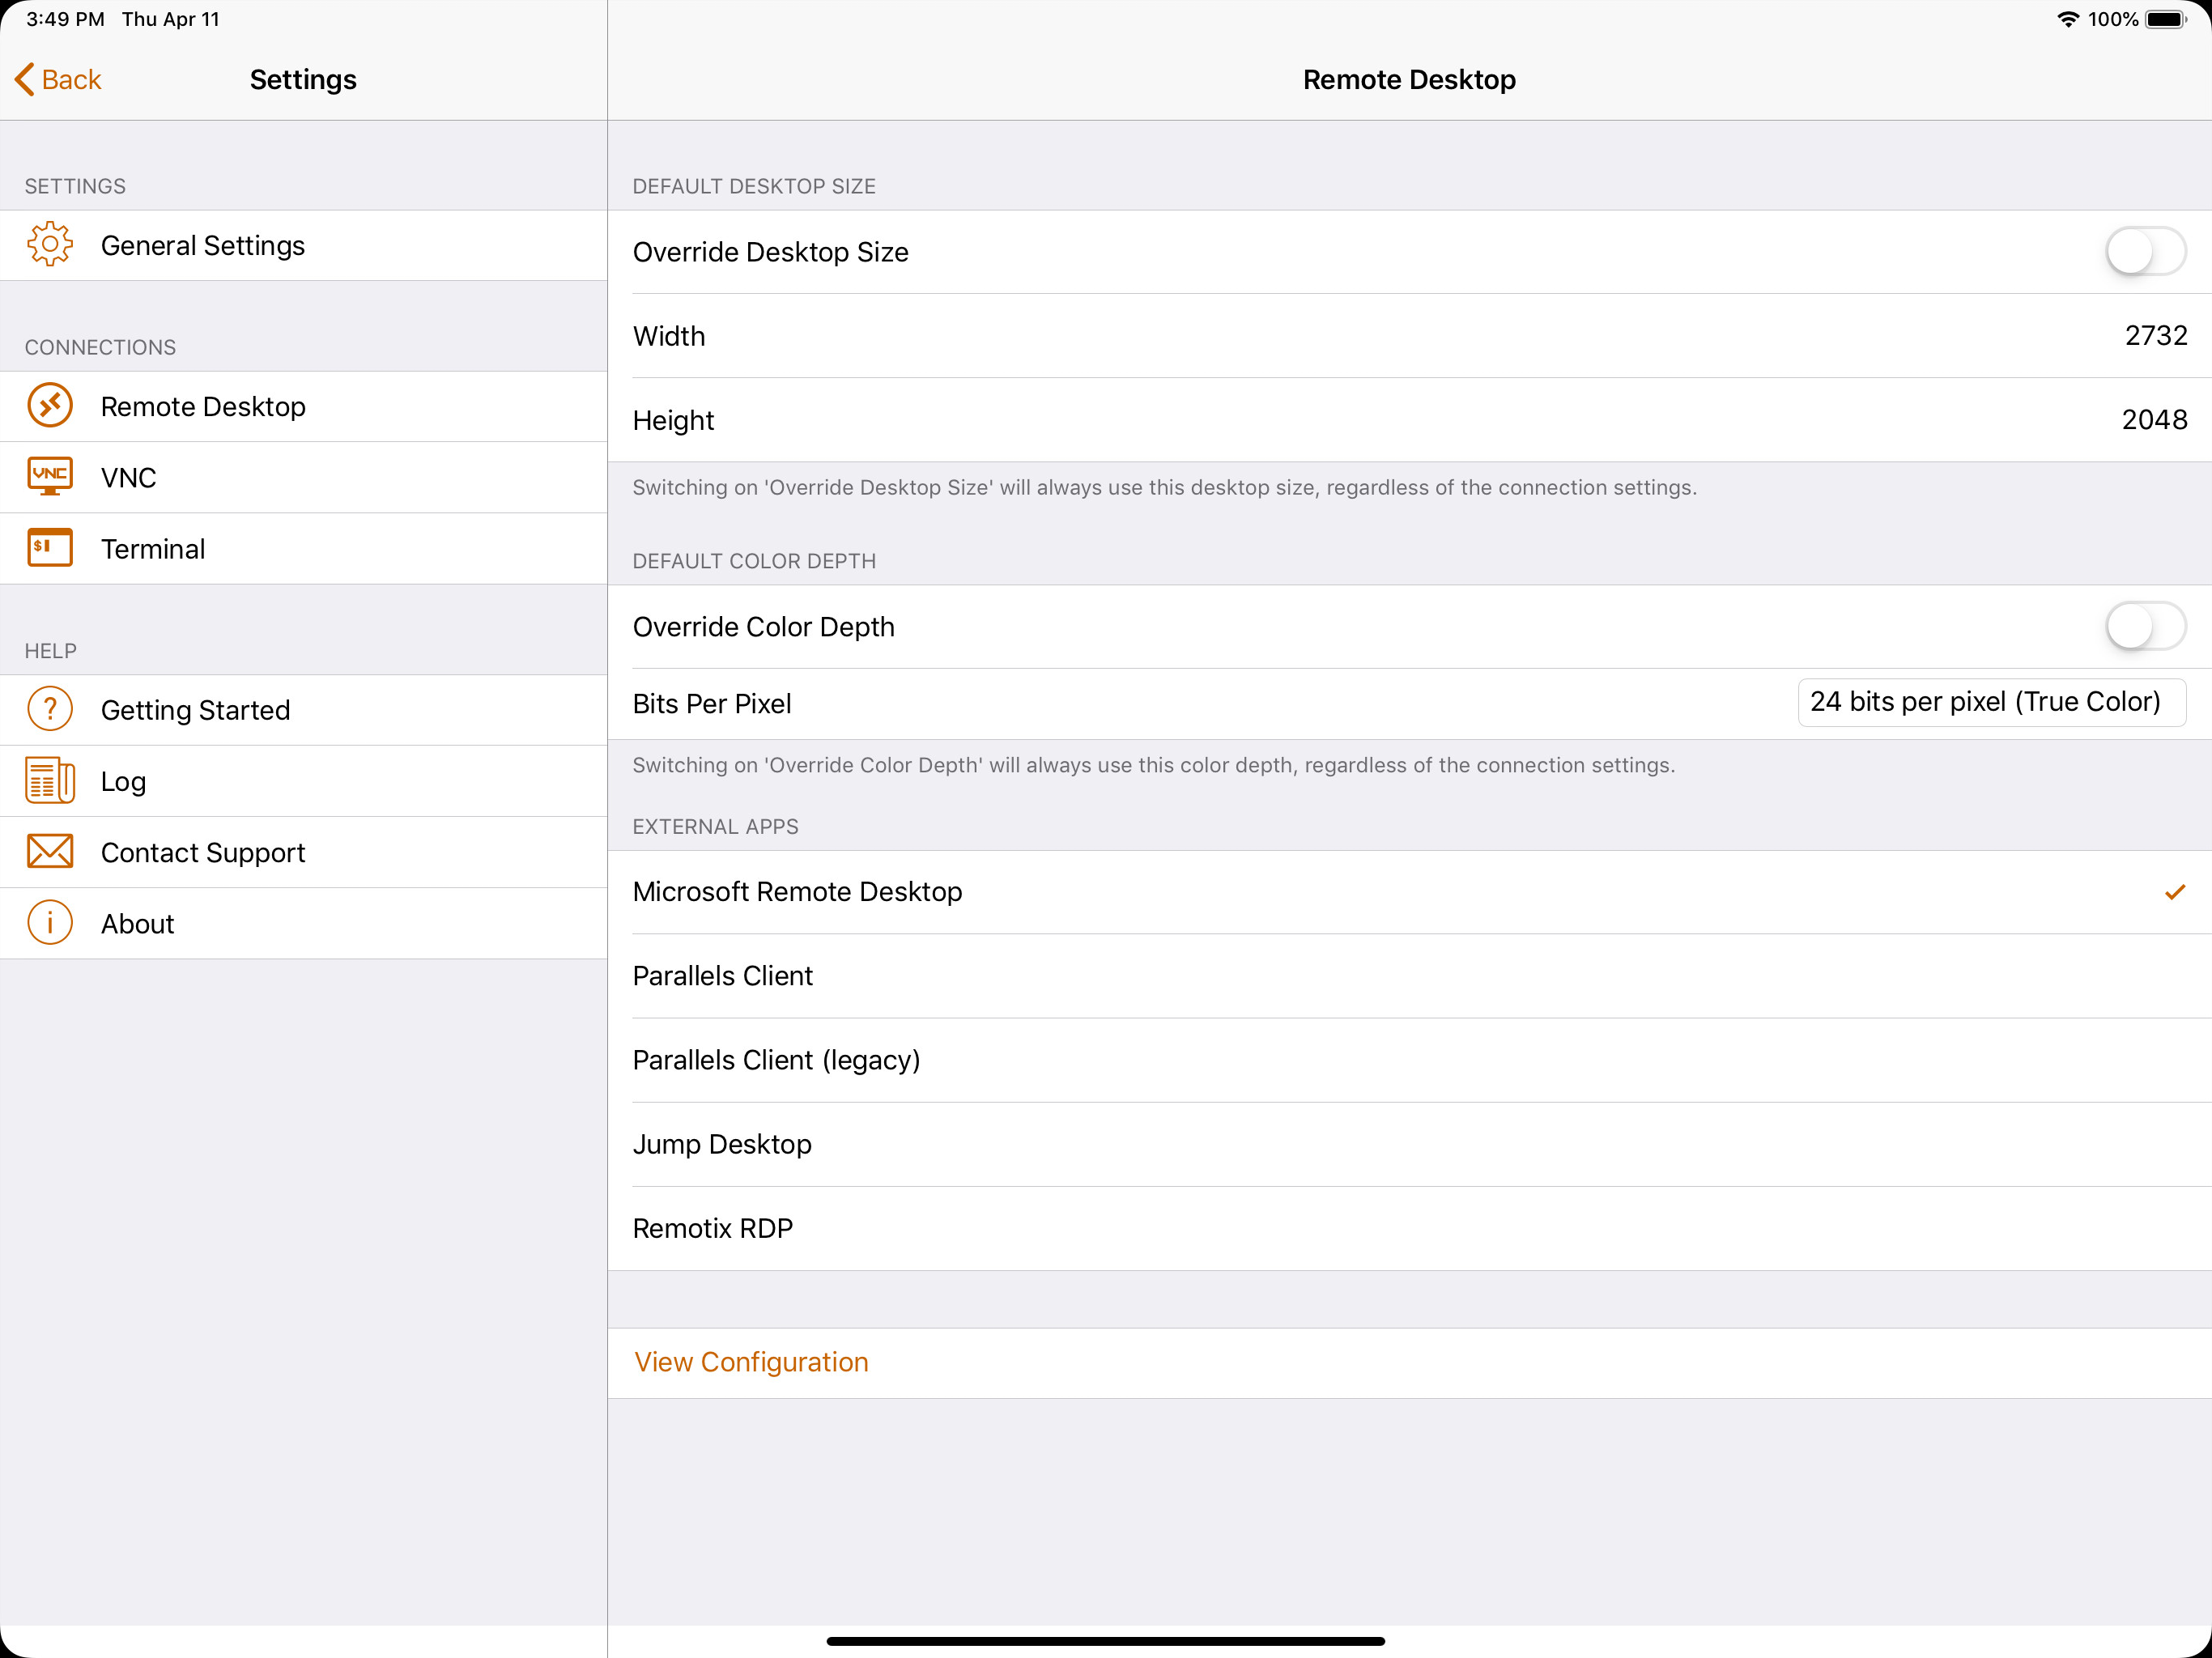2212x1658 pixels.
Task: Tap the Width row label
Action: point(669,336)
